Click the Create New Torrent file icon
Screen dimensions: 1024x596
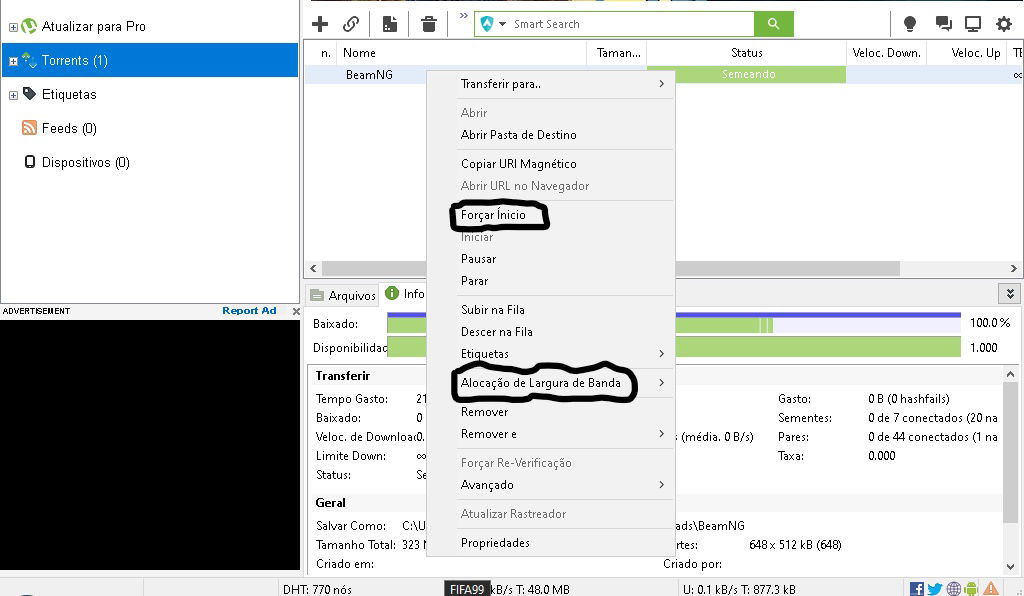coord(390,24)
